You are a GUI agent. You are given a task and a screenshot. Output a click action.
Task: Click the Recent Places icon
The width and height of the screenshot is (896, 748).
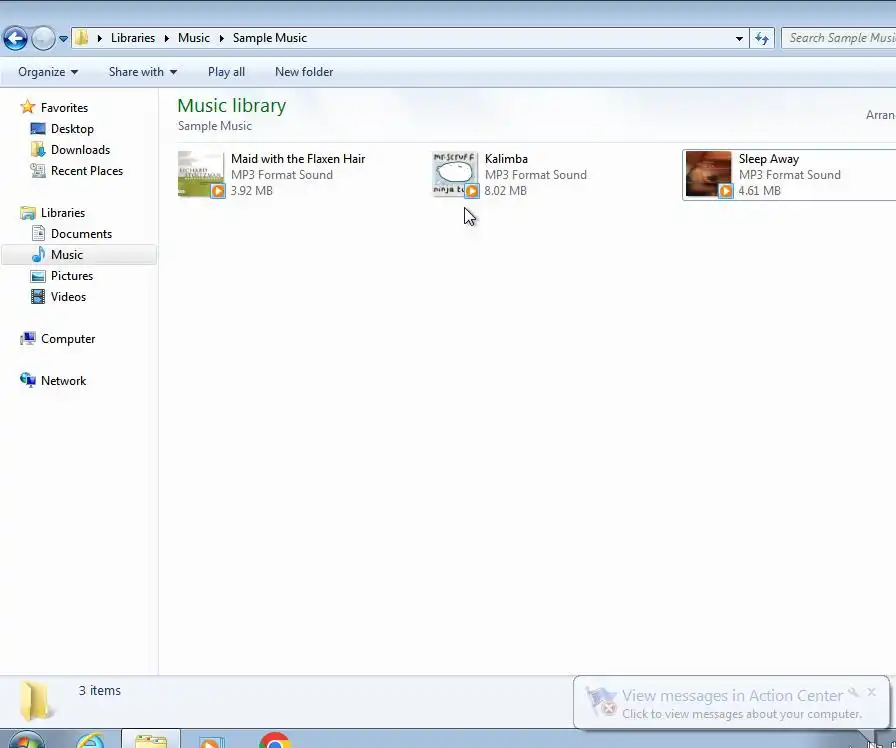pos(38,170)
